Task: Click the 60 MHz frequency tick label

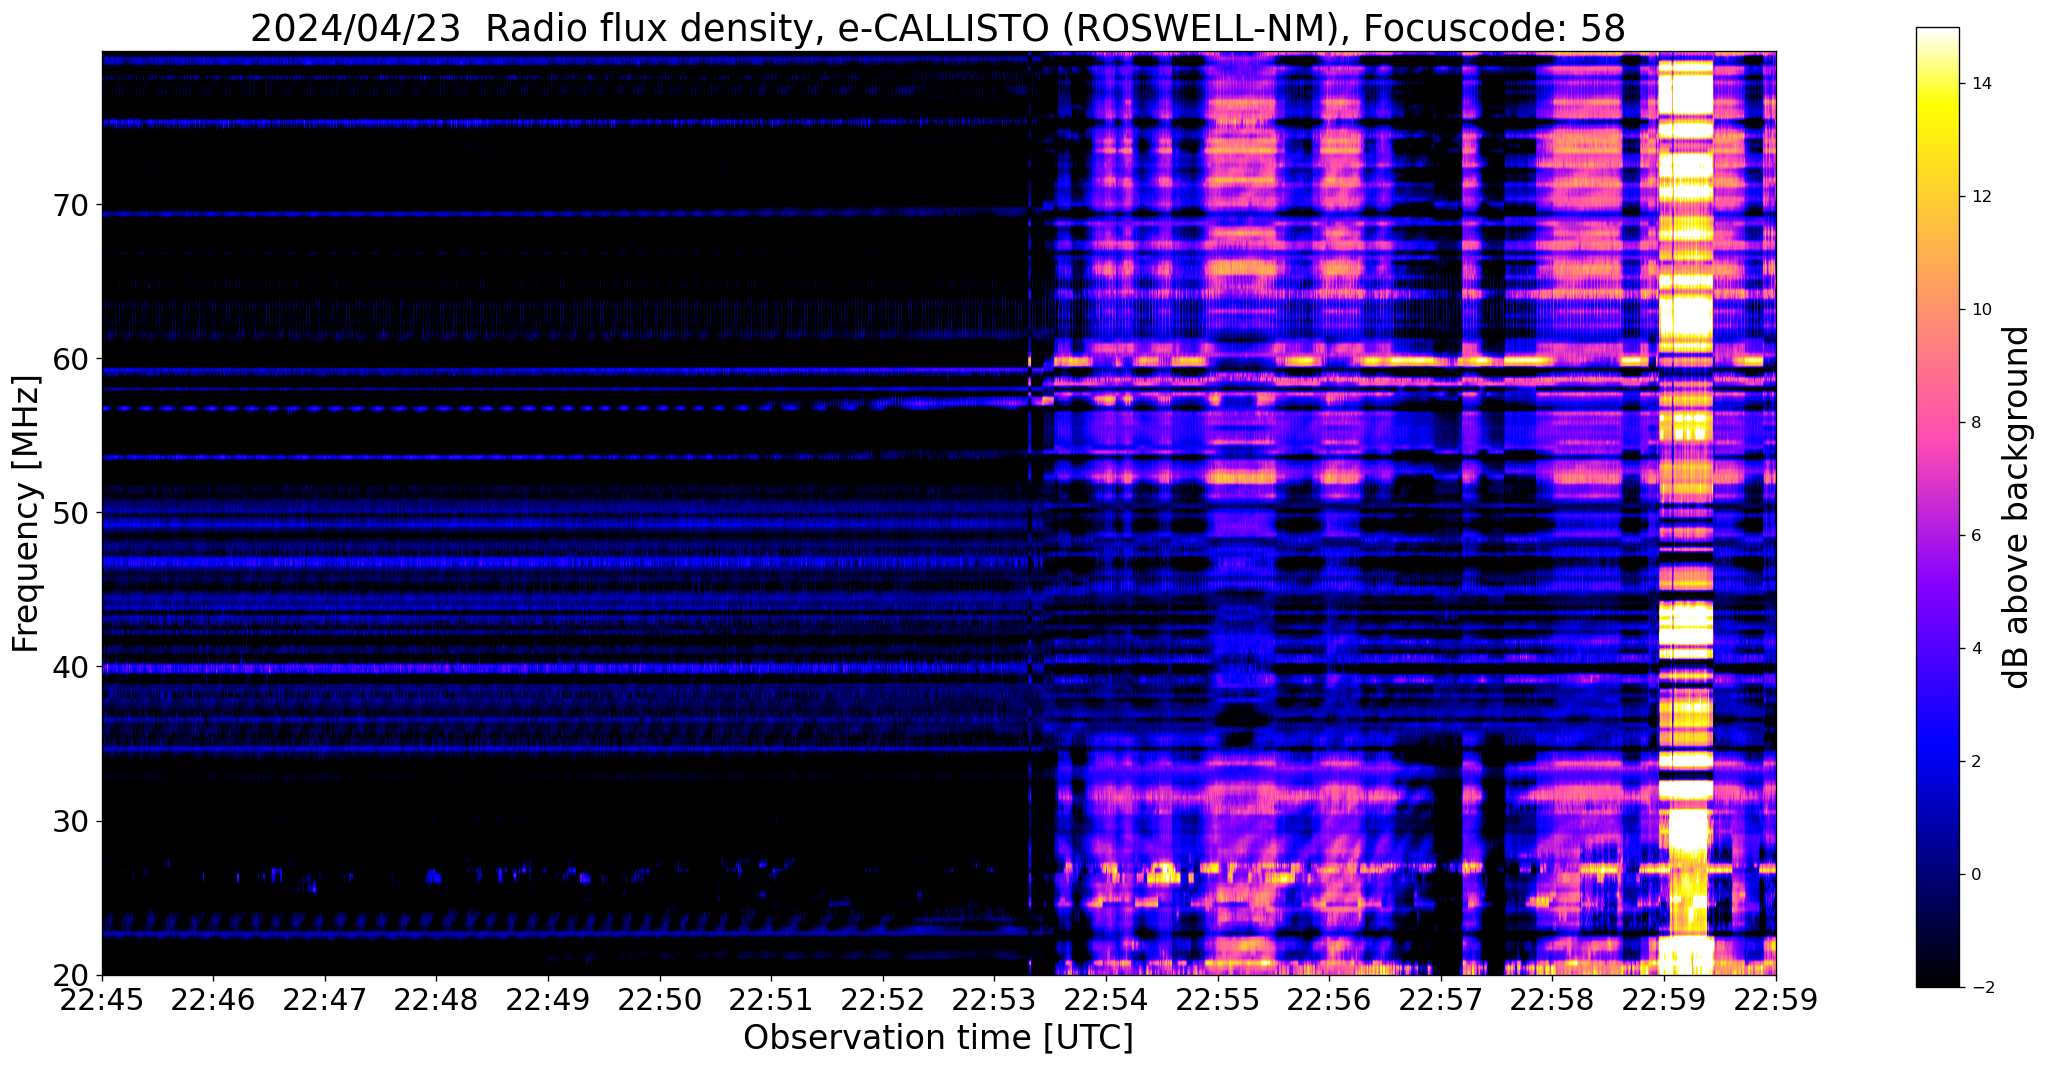Action: pos(70,359)
